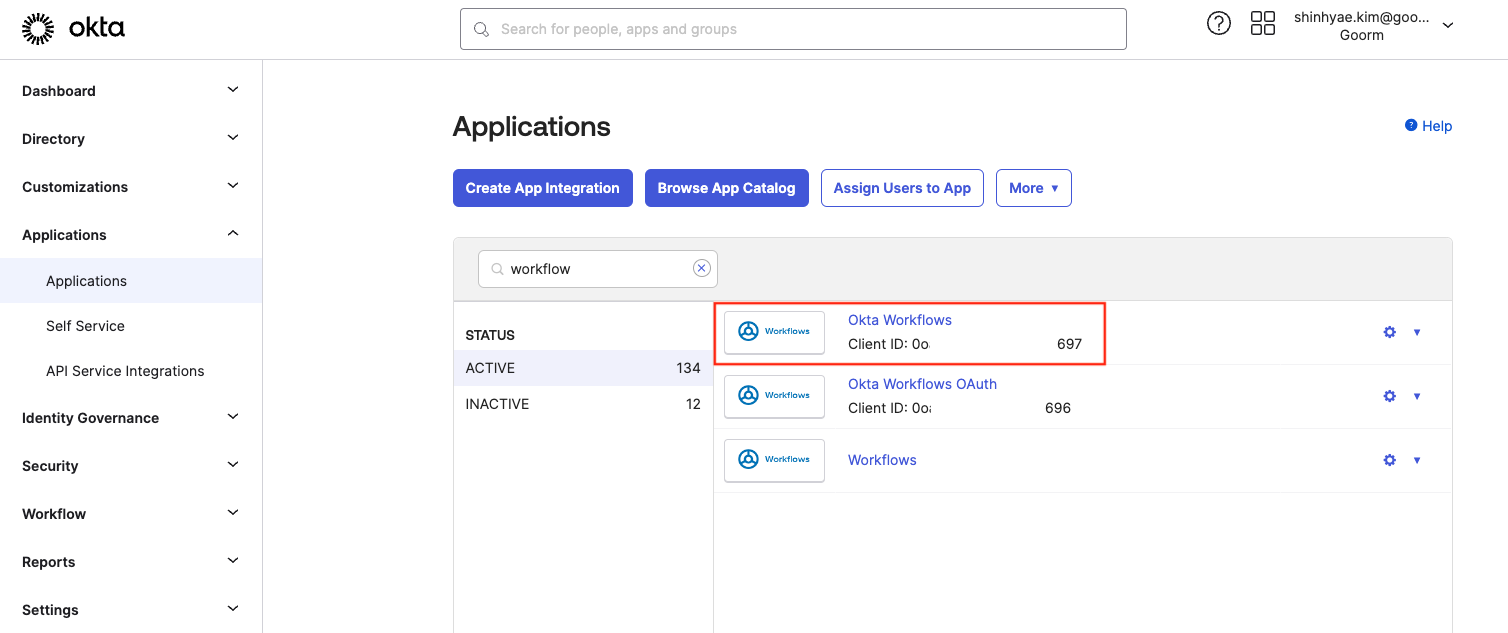Image resolution: width=1508 pixels, height=633 pixels.
Task: Open the More dropdown button
Action: [1033, 188]
